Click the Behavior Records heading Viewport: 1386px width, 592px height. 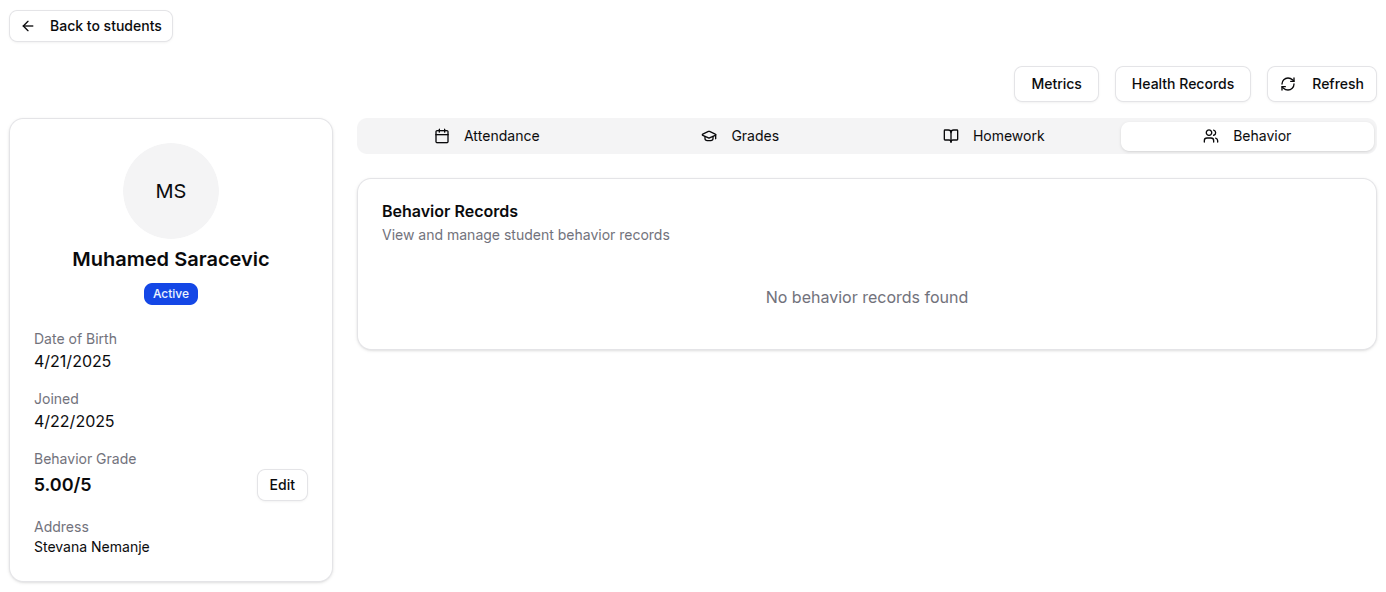pyautogui.click(x=450, y=211)
